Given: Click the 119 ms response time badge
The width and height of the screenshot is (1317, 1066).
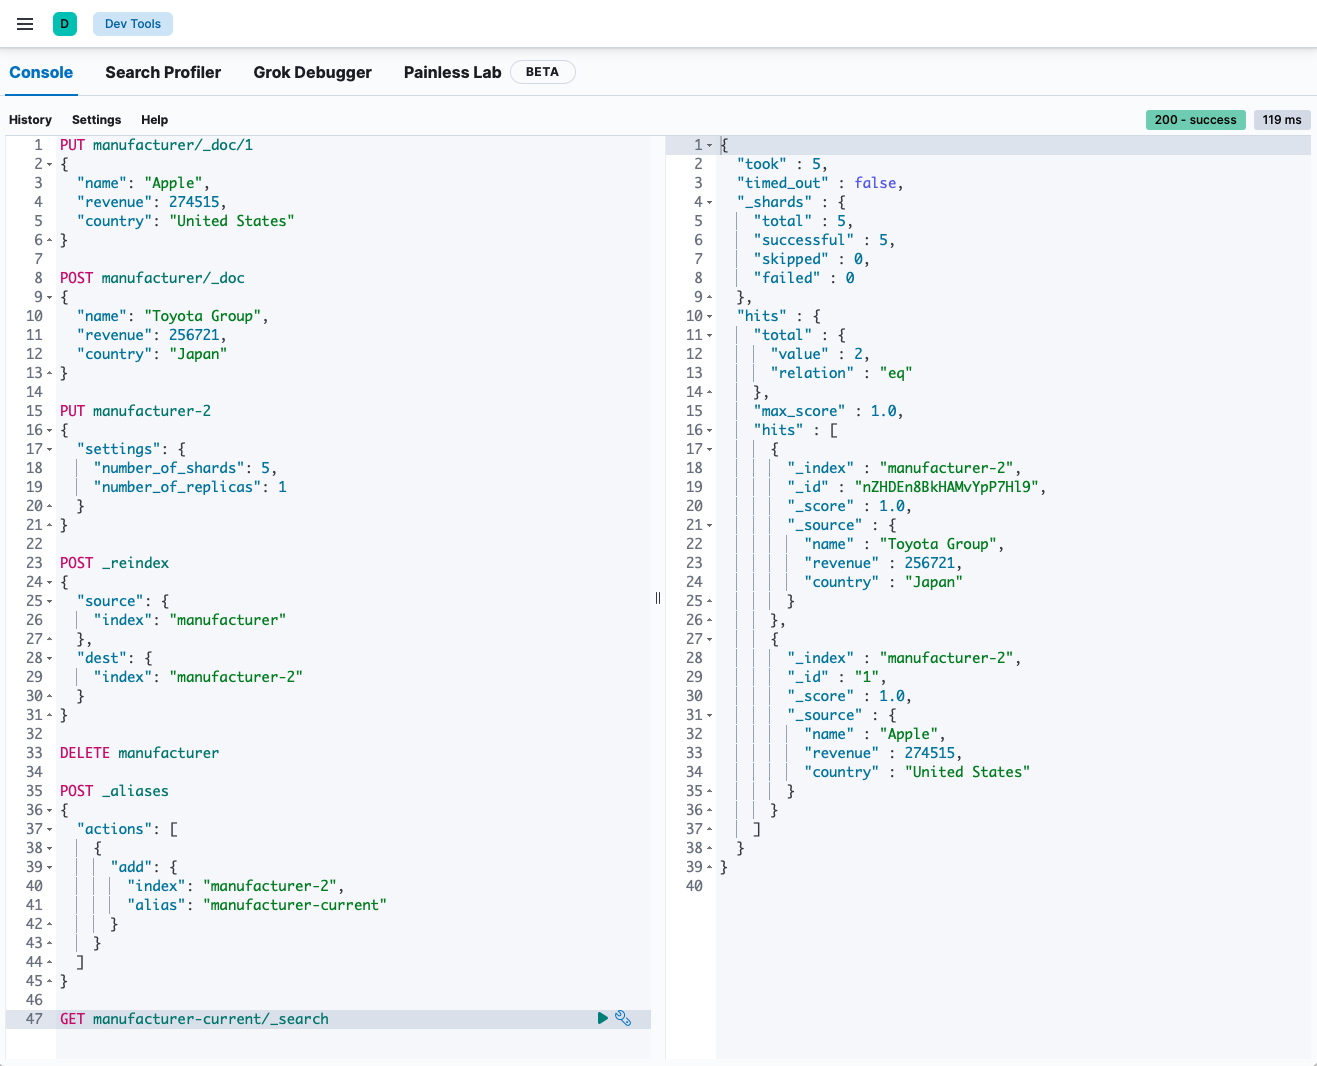Looking at the screenshot, I should pos(1281,120).
